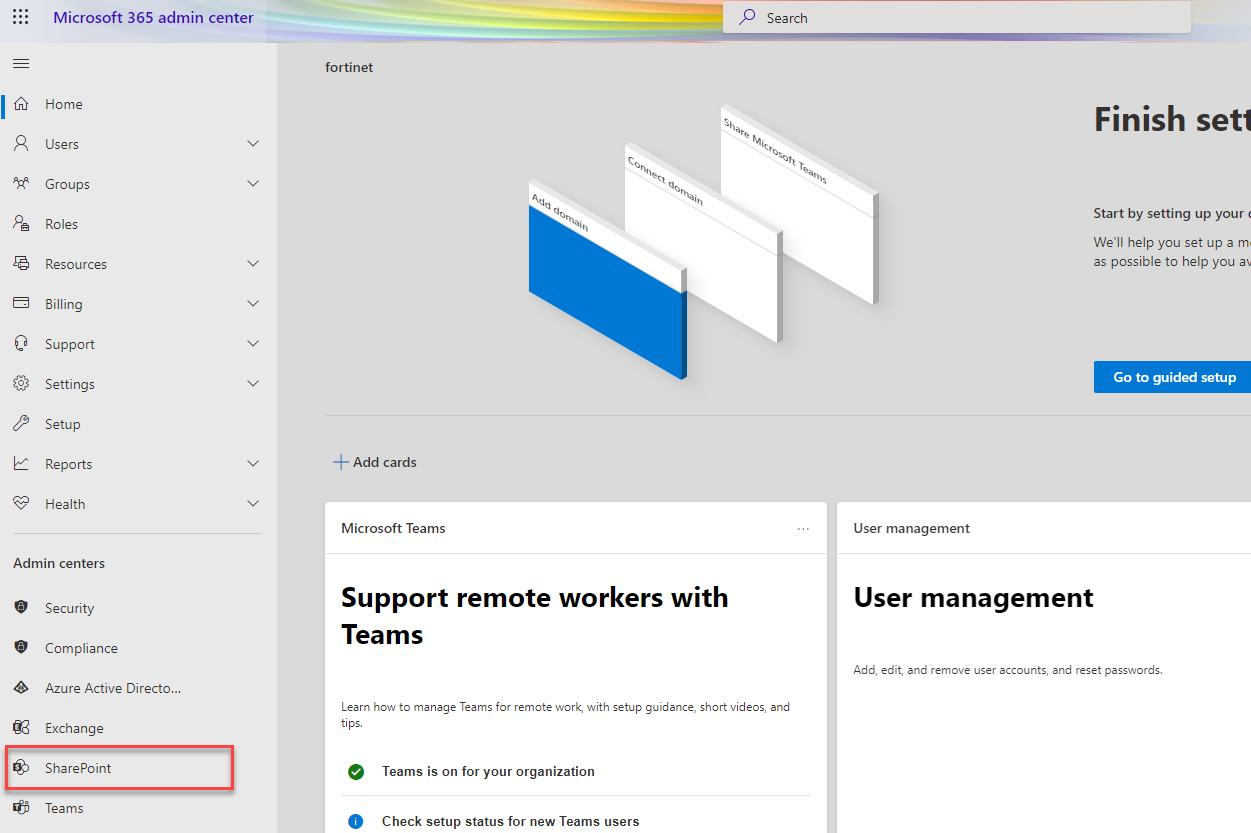Open Microsoft Teams card more options ellipsis

(x=803, y=529)
